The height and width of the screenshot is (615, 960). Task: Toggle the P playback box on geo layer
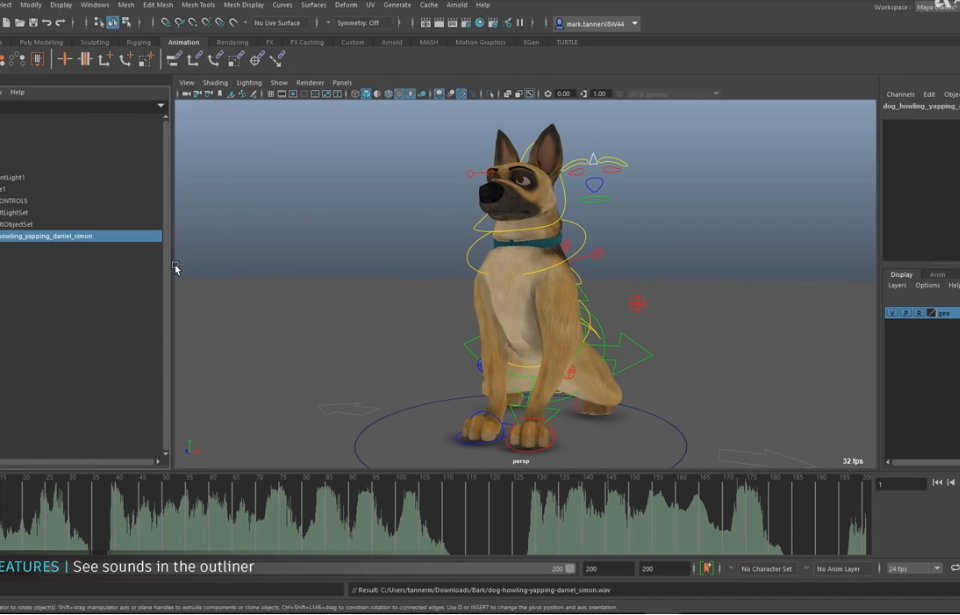906,313
